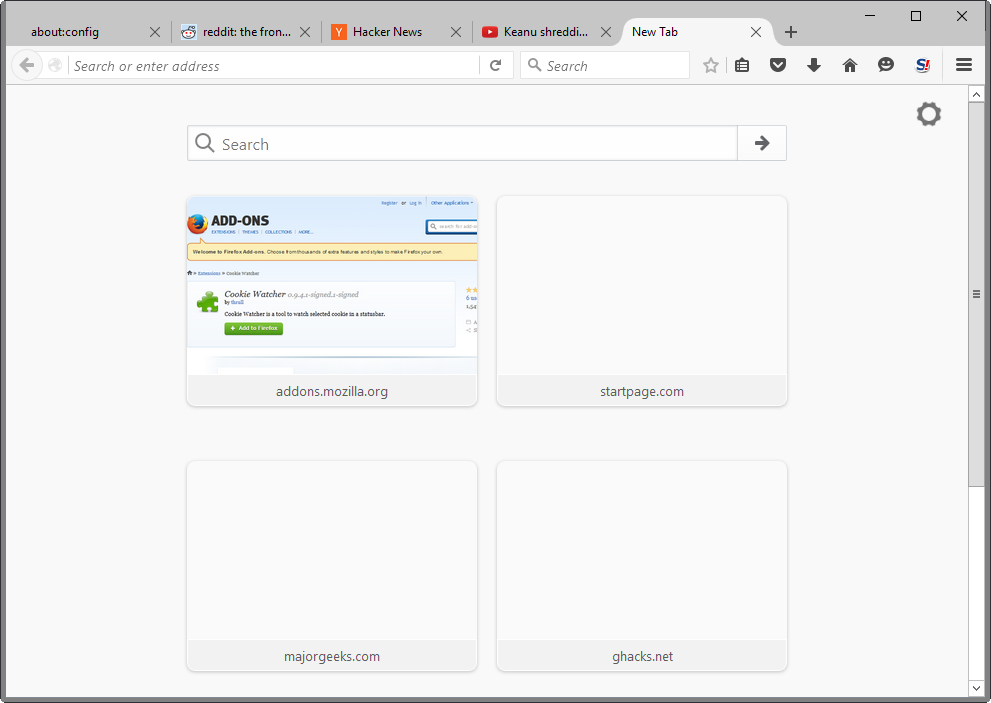
Task: Click magnifier icon in toolbar search box
Action: (535, 65)
